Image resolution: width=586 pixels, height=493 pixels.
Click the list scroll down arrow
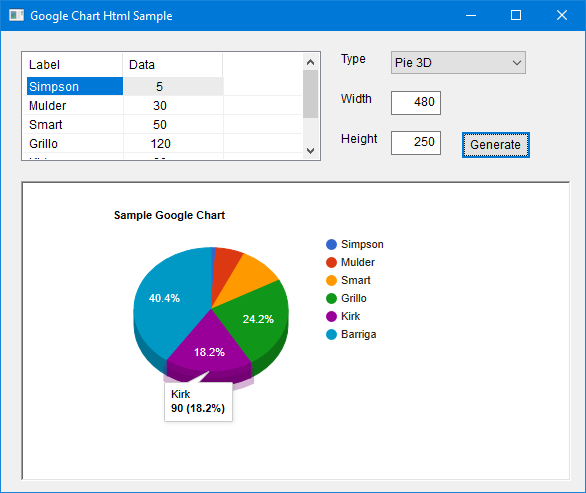coord(310,151)
